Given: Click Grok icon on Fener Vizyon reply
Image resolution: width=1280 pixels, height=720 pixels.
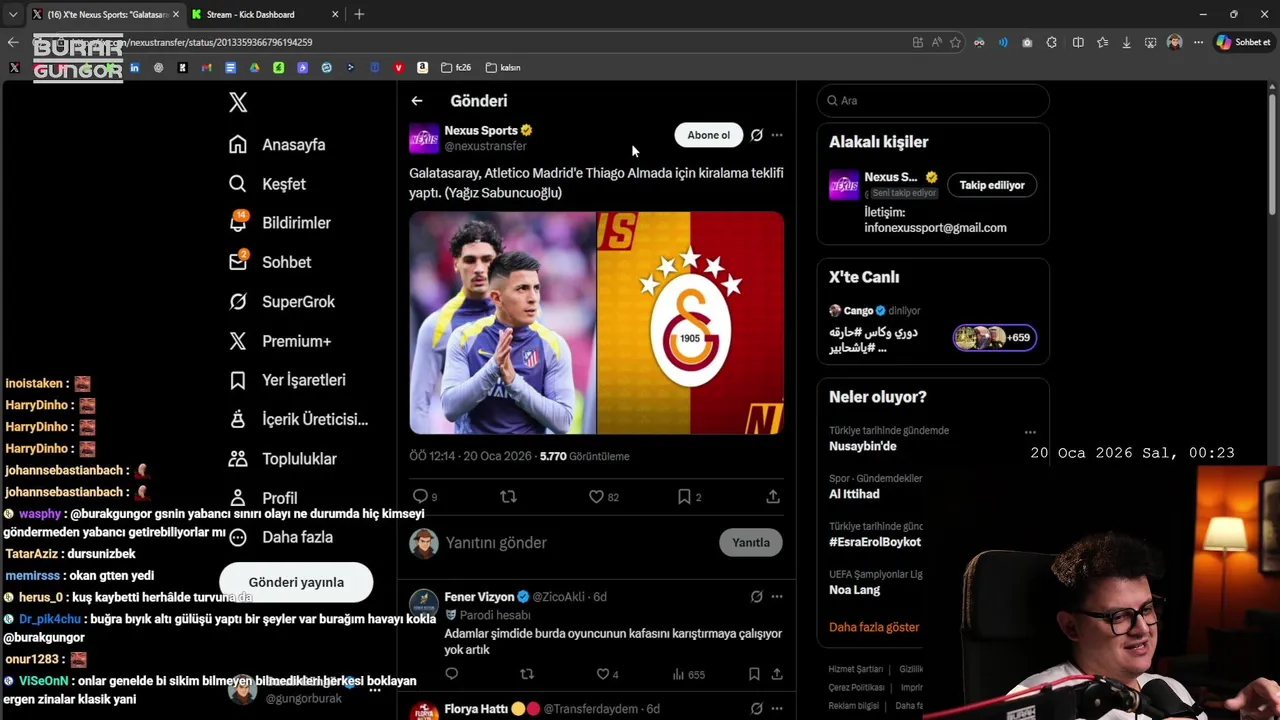Looking at the screenshot, I should tap(757, 597).
